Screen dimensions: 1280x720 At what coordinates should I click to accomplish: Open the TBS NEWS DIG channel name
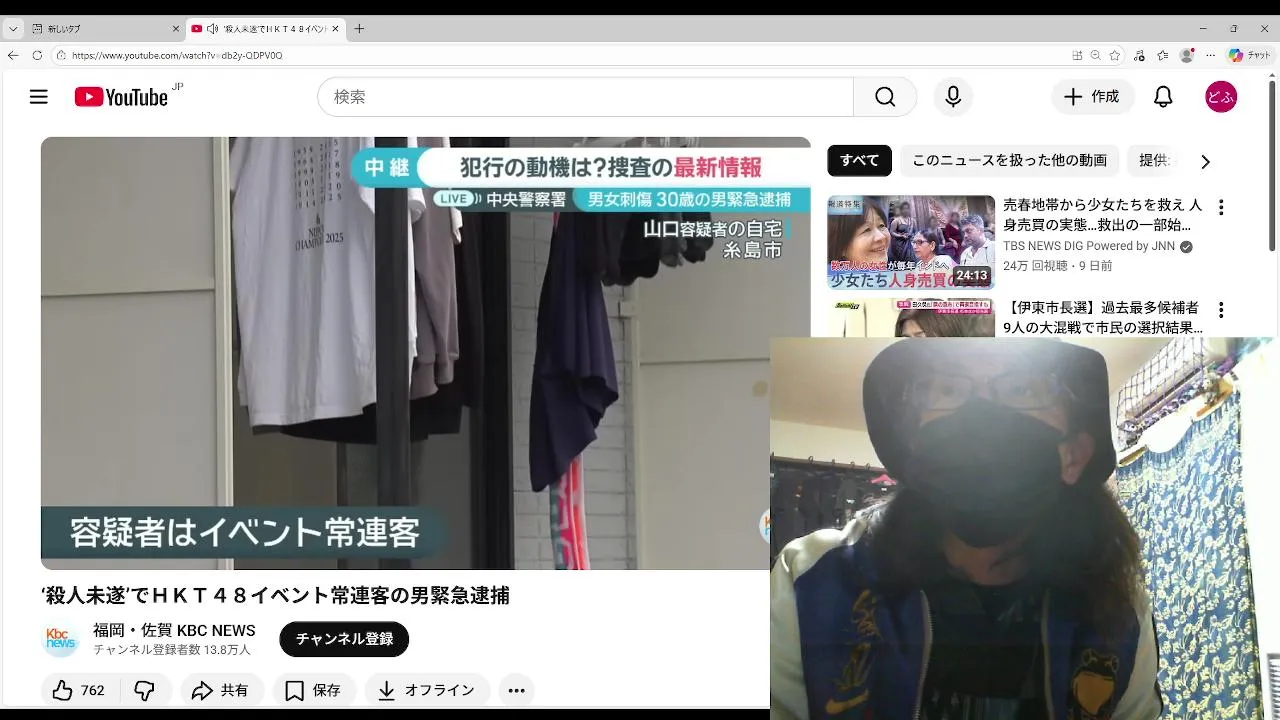pyautogui.click(x=1089, y=246)
